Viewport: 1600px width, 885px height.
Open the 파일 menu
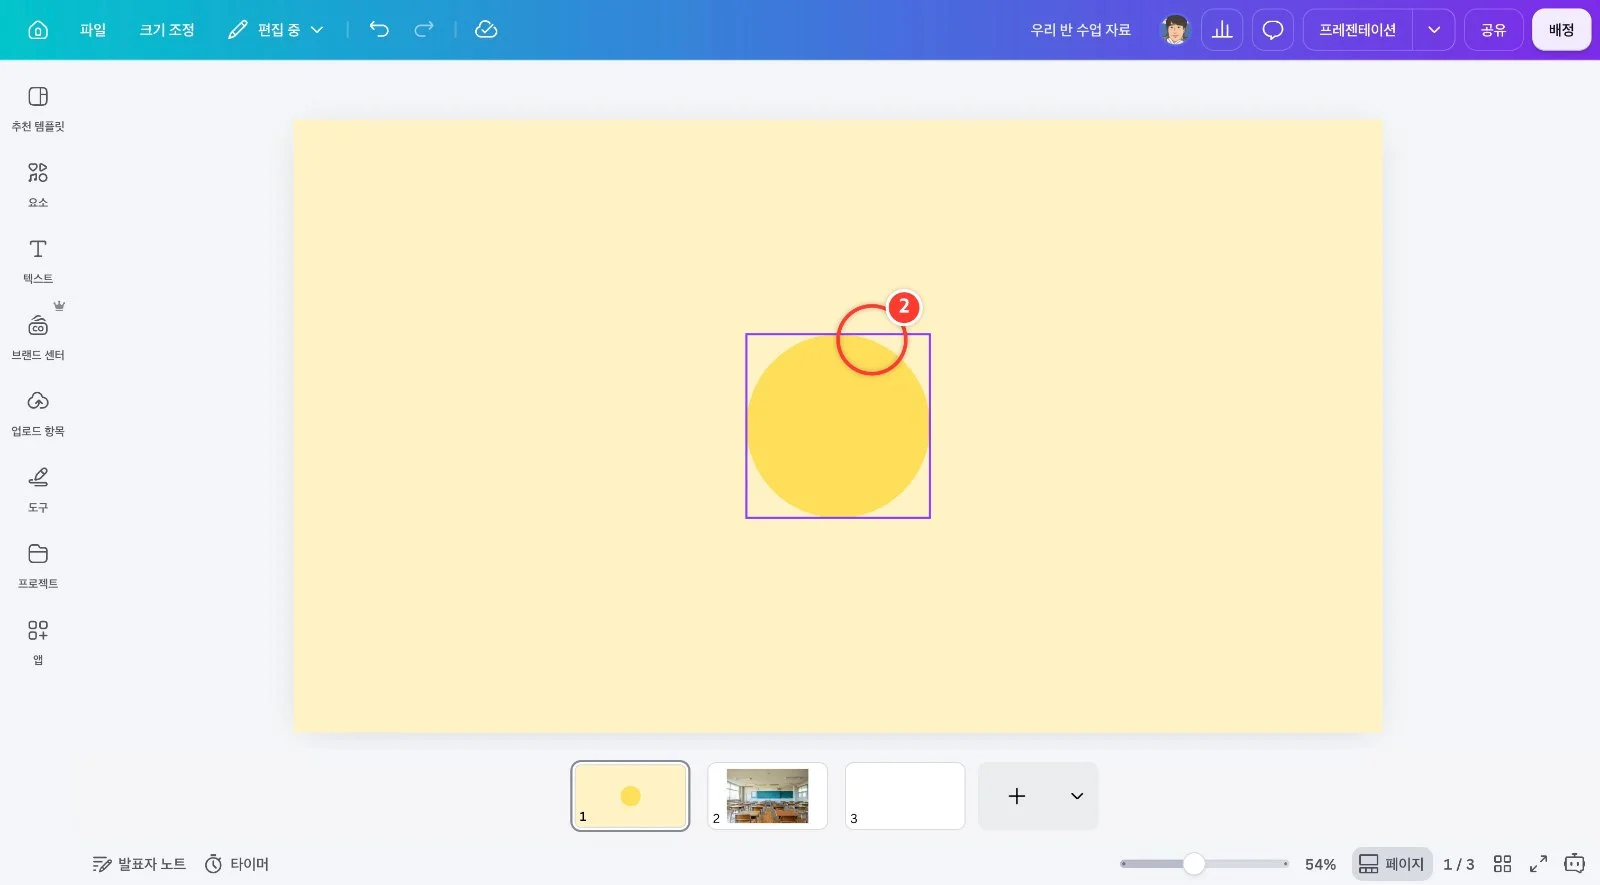click(x=93, y=30)
